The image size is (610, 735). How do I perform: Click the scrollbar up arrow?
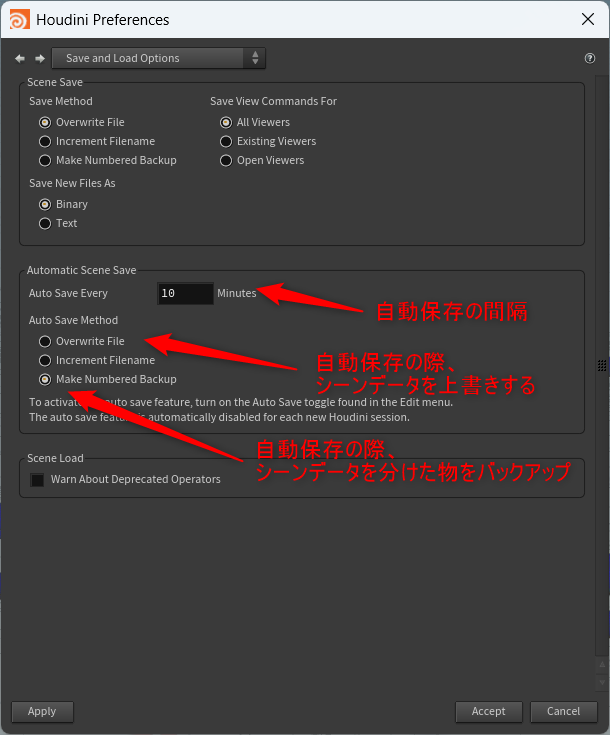coord(602,665)
